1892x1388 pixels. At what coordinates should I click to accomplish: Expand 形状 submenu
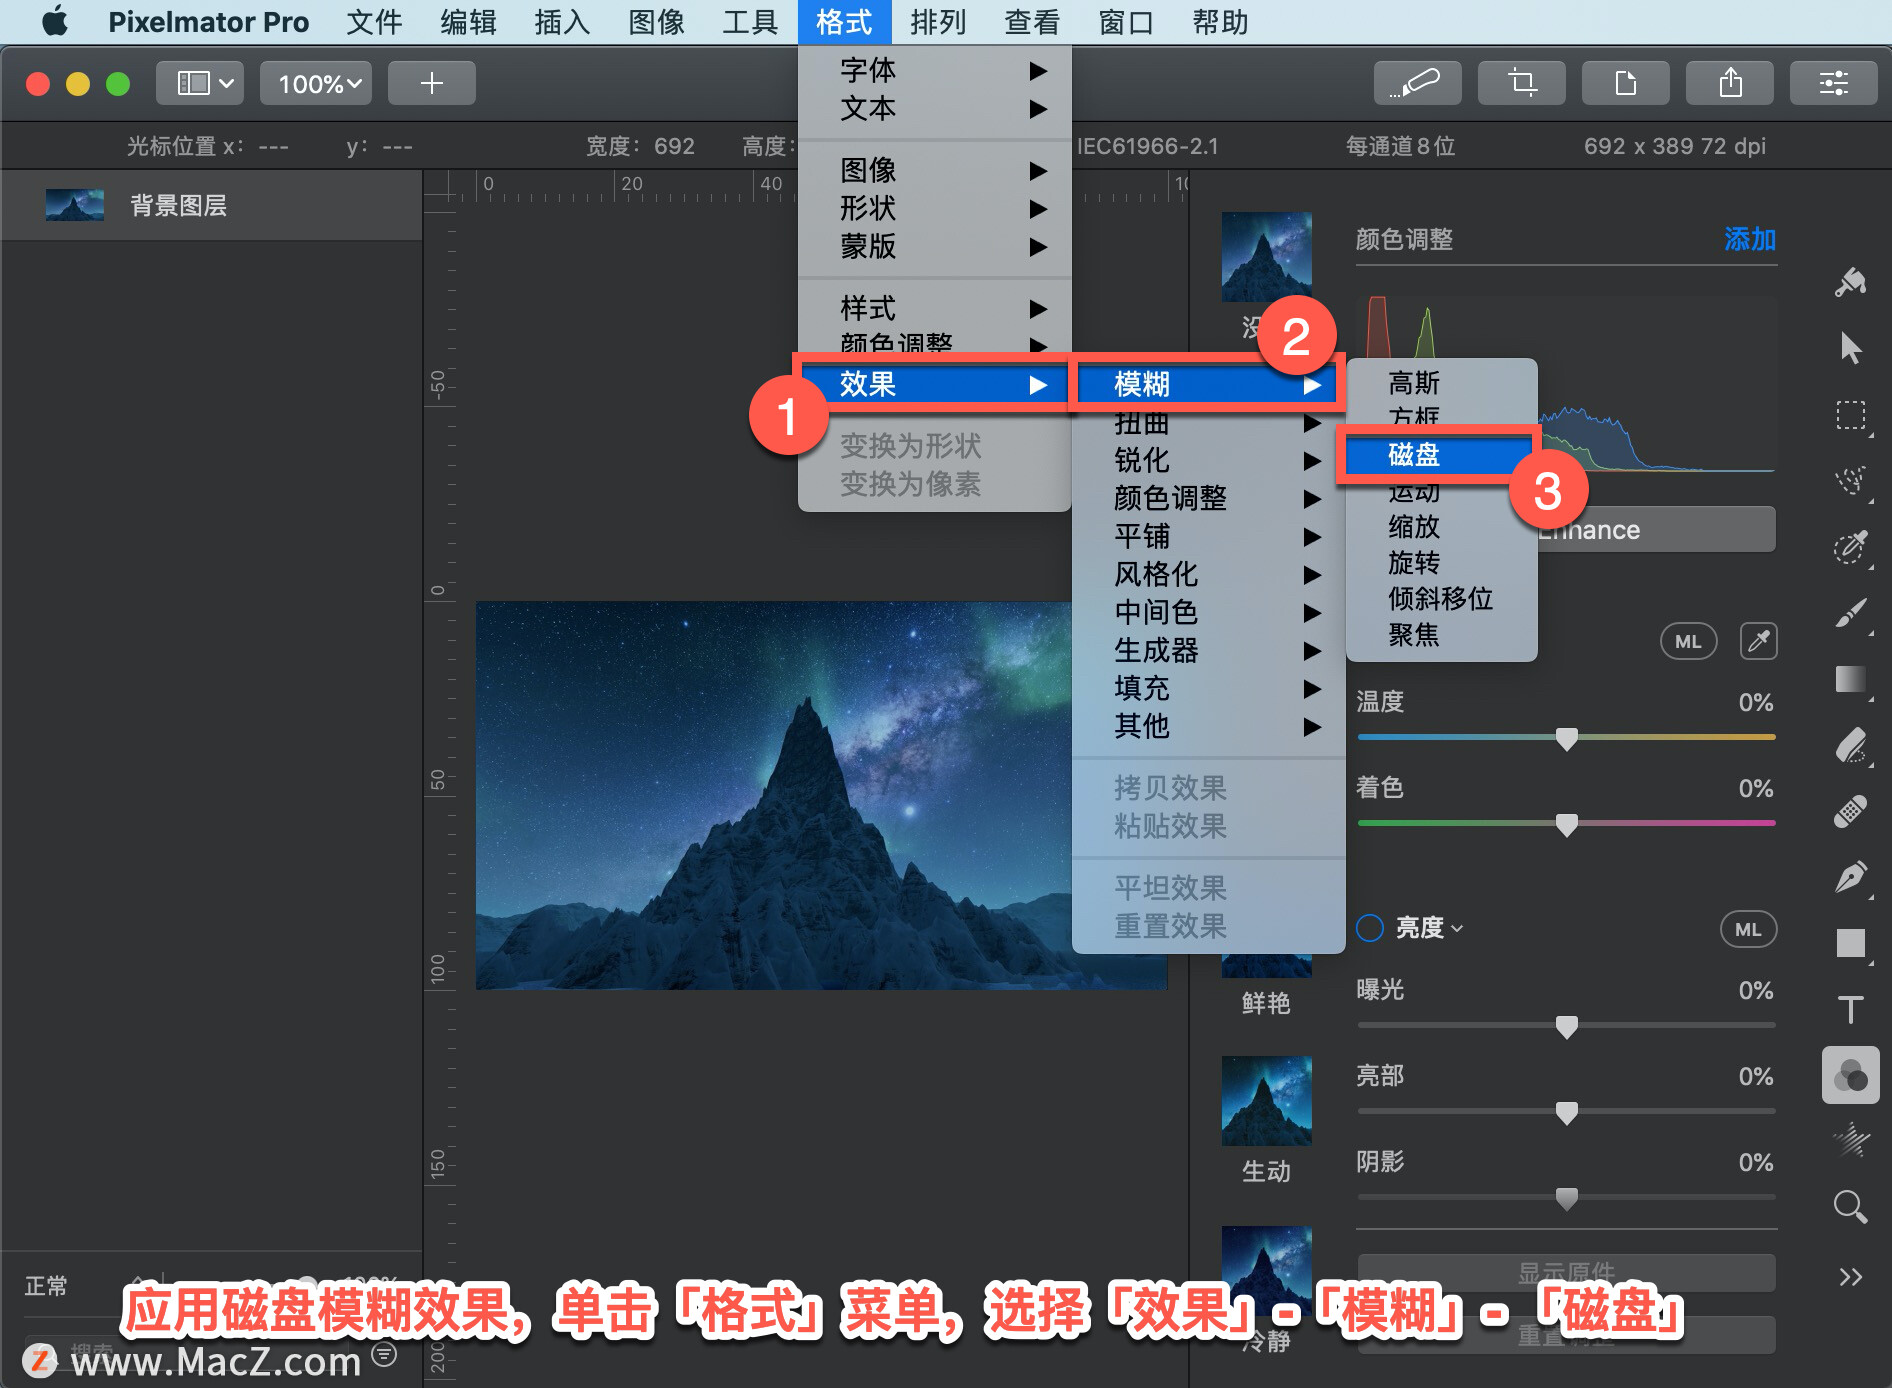pyautogui.click(x=935, y=208)
